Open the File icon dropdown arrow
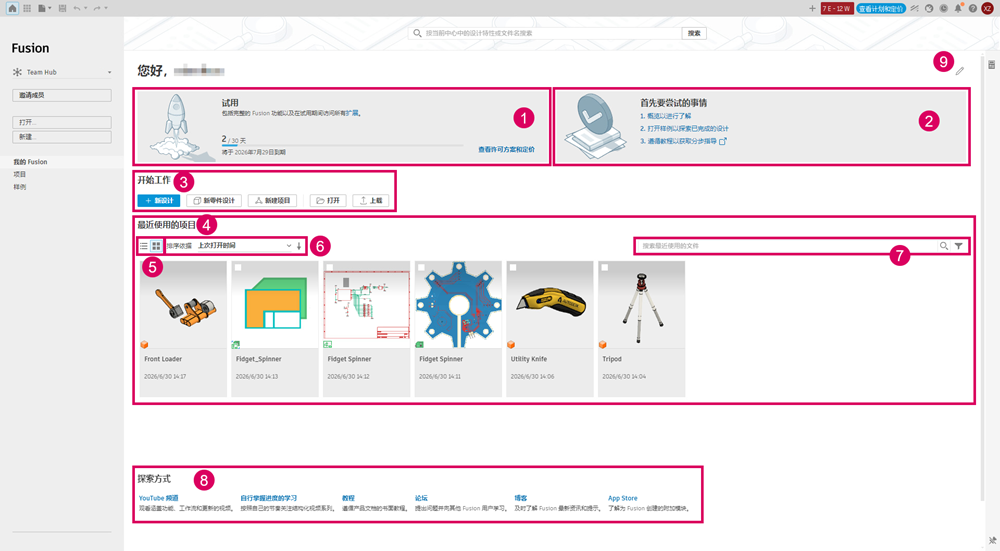Screen dimensions: 1000x551 pos(50,8)
